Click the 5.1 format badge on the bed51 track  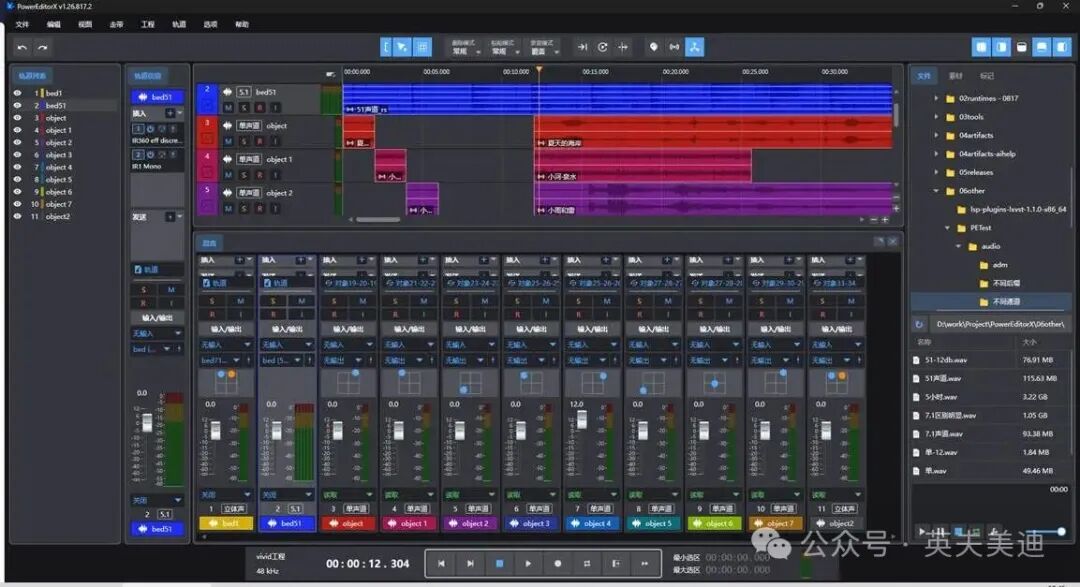click(x=244, y=92)
